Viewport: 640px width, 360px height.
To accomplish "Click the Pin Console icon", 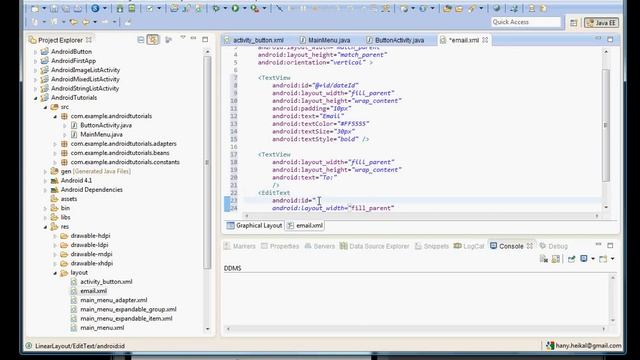I will tap(571, 259).
